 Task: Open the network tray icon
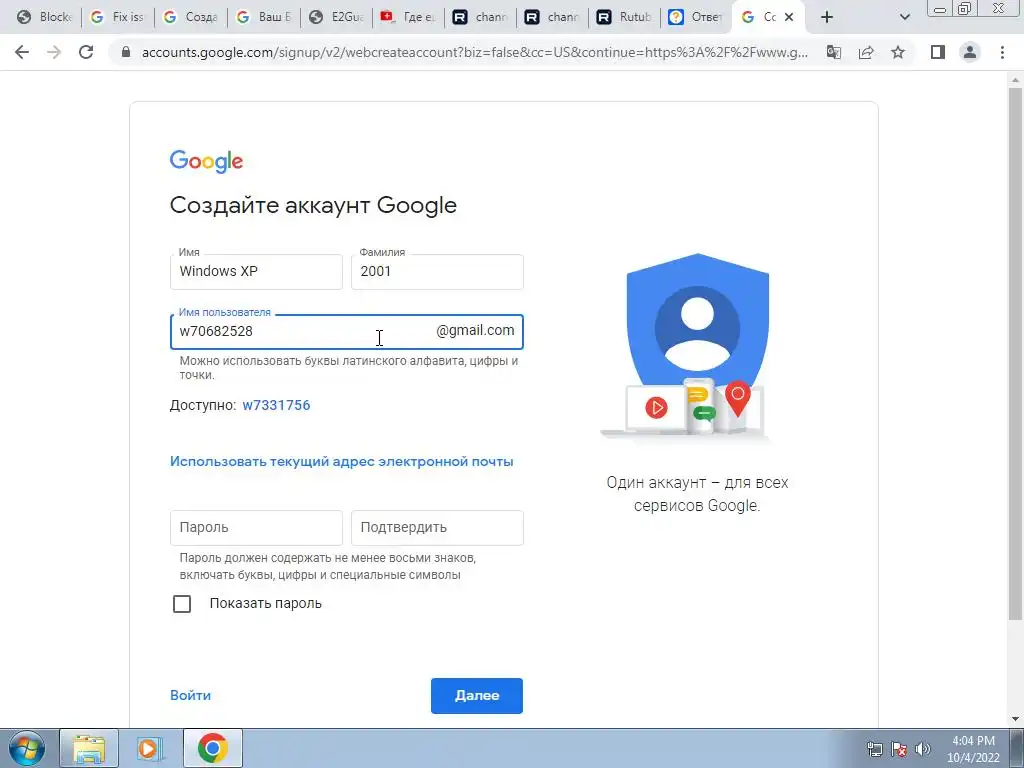point(874,749)
